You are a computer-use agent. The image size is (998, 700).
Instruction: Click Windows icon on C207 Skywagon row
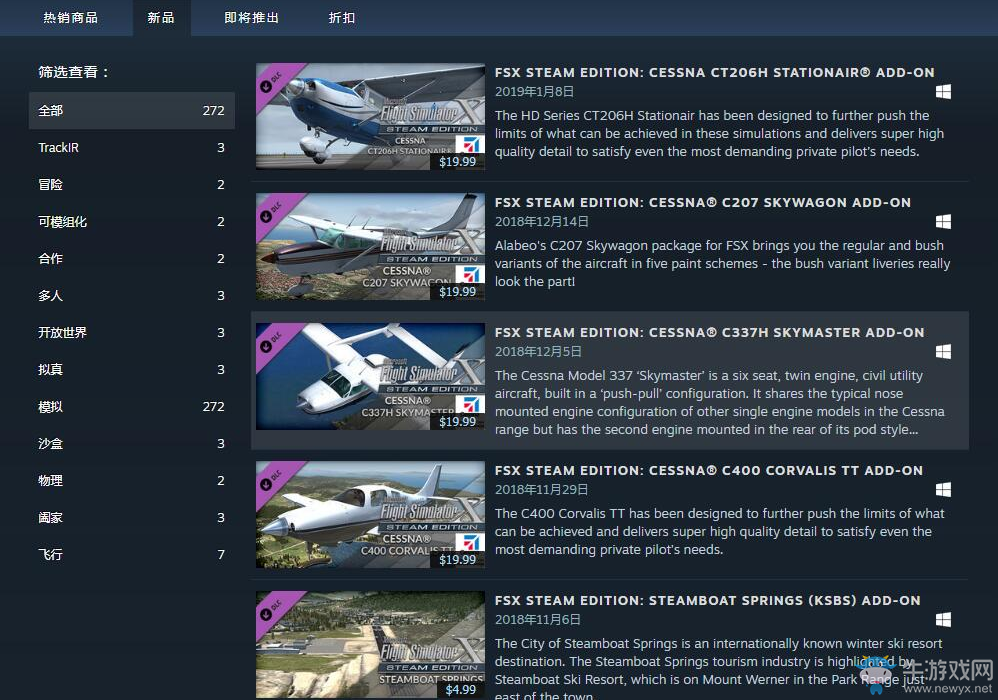click(x=943, y=221)
